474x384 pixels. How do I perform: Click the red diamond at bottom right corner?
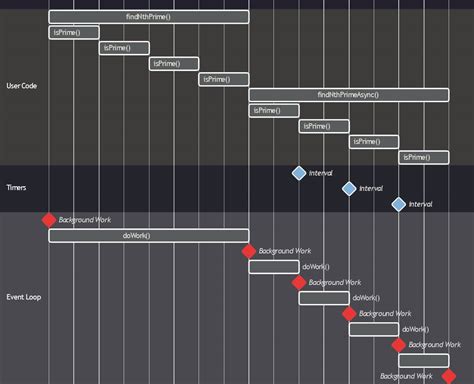coord(449,376)
